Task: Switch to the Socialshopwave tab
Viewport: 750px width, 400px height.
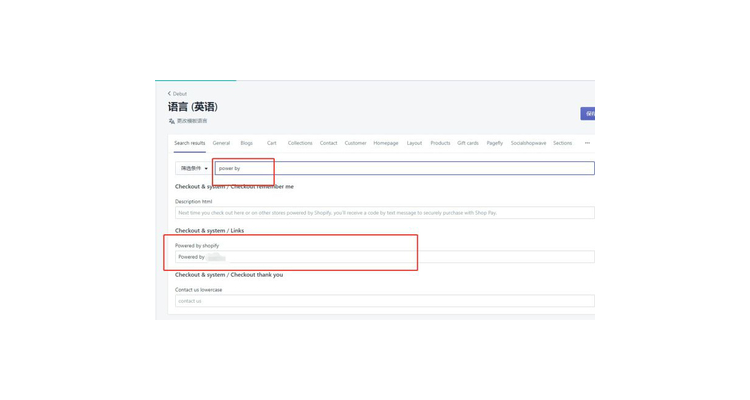Action: pos(528,143)
